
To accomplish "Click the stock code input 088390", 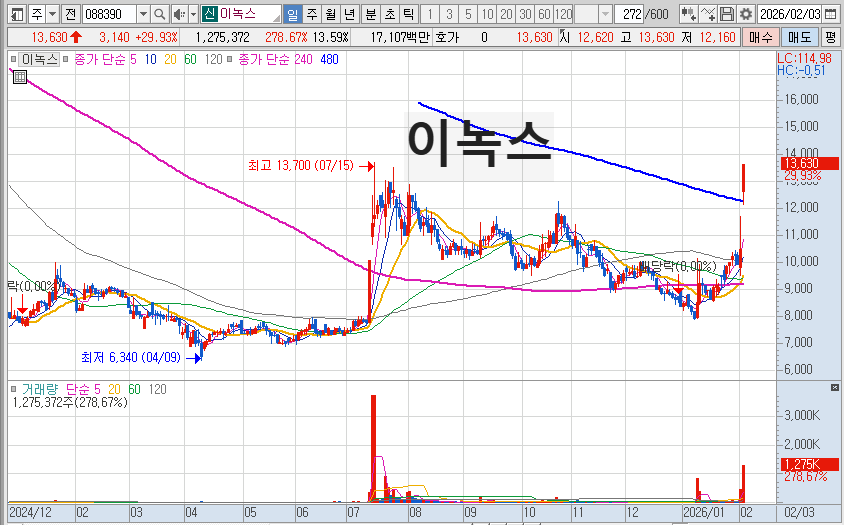I will pyautogui.click(x=110, y=14).
